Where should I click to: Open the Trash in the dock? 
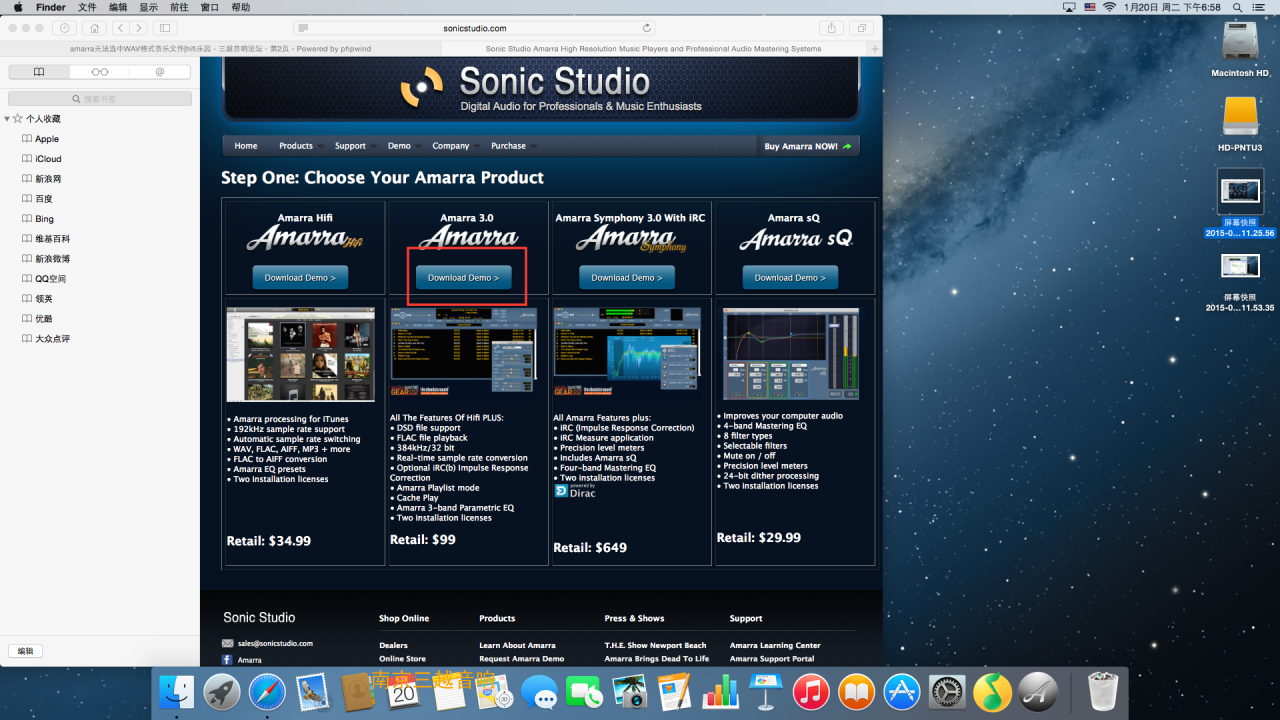click(x=1102, y=692)
